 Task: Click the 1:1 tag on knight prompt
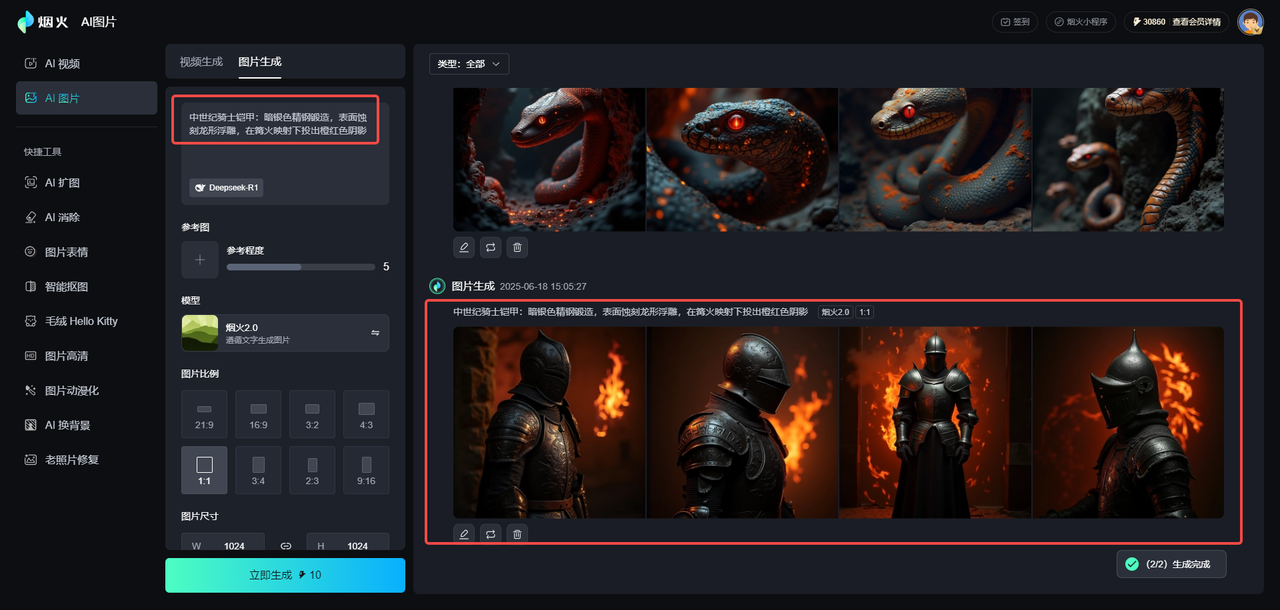(865, 312)
